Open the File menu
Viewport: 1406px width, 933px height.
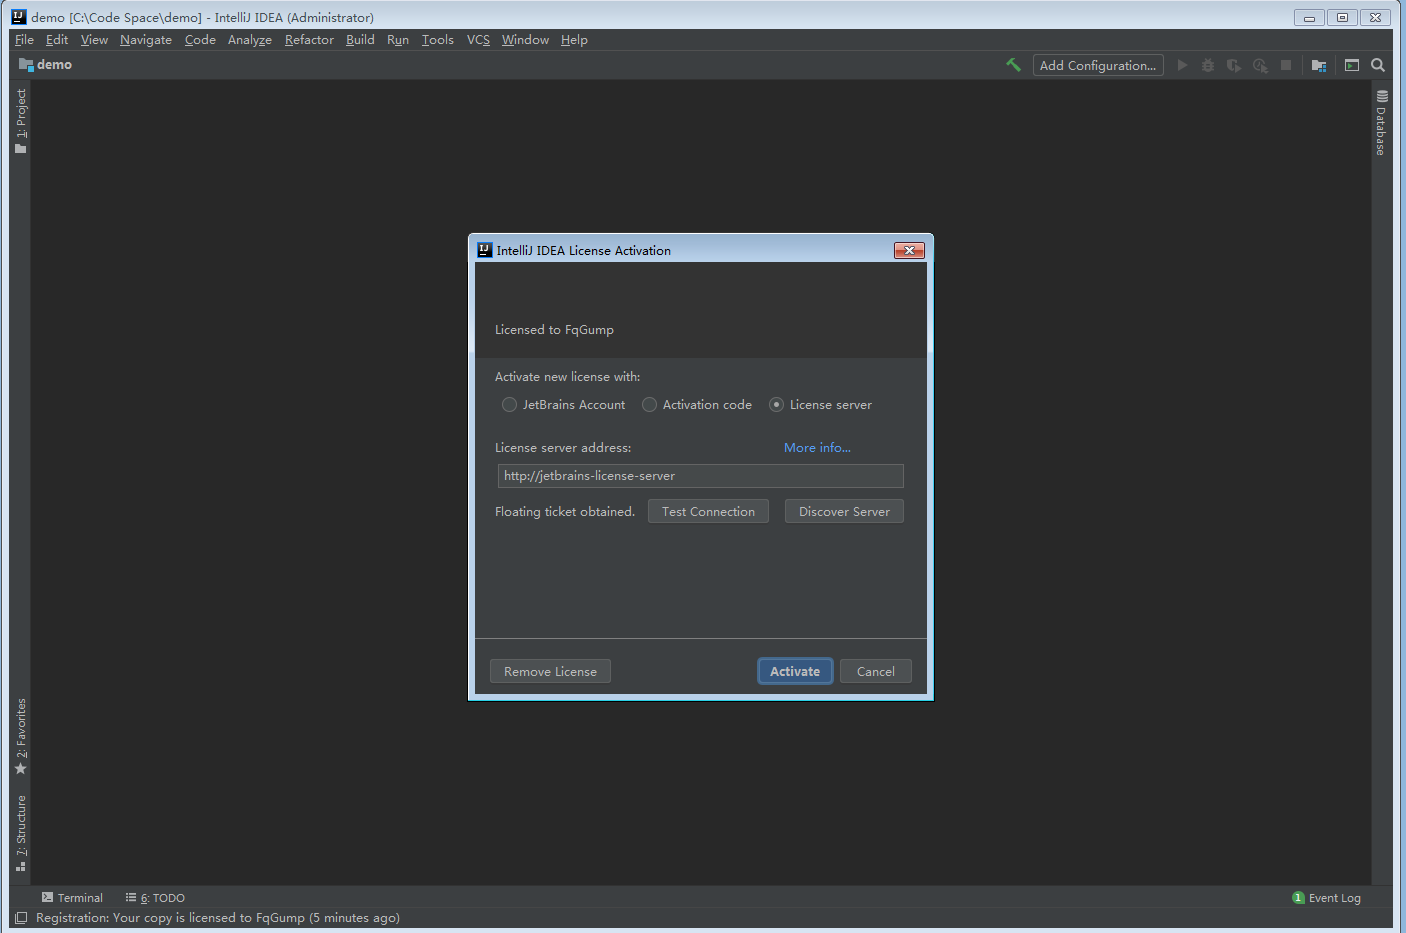25,40
